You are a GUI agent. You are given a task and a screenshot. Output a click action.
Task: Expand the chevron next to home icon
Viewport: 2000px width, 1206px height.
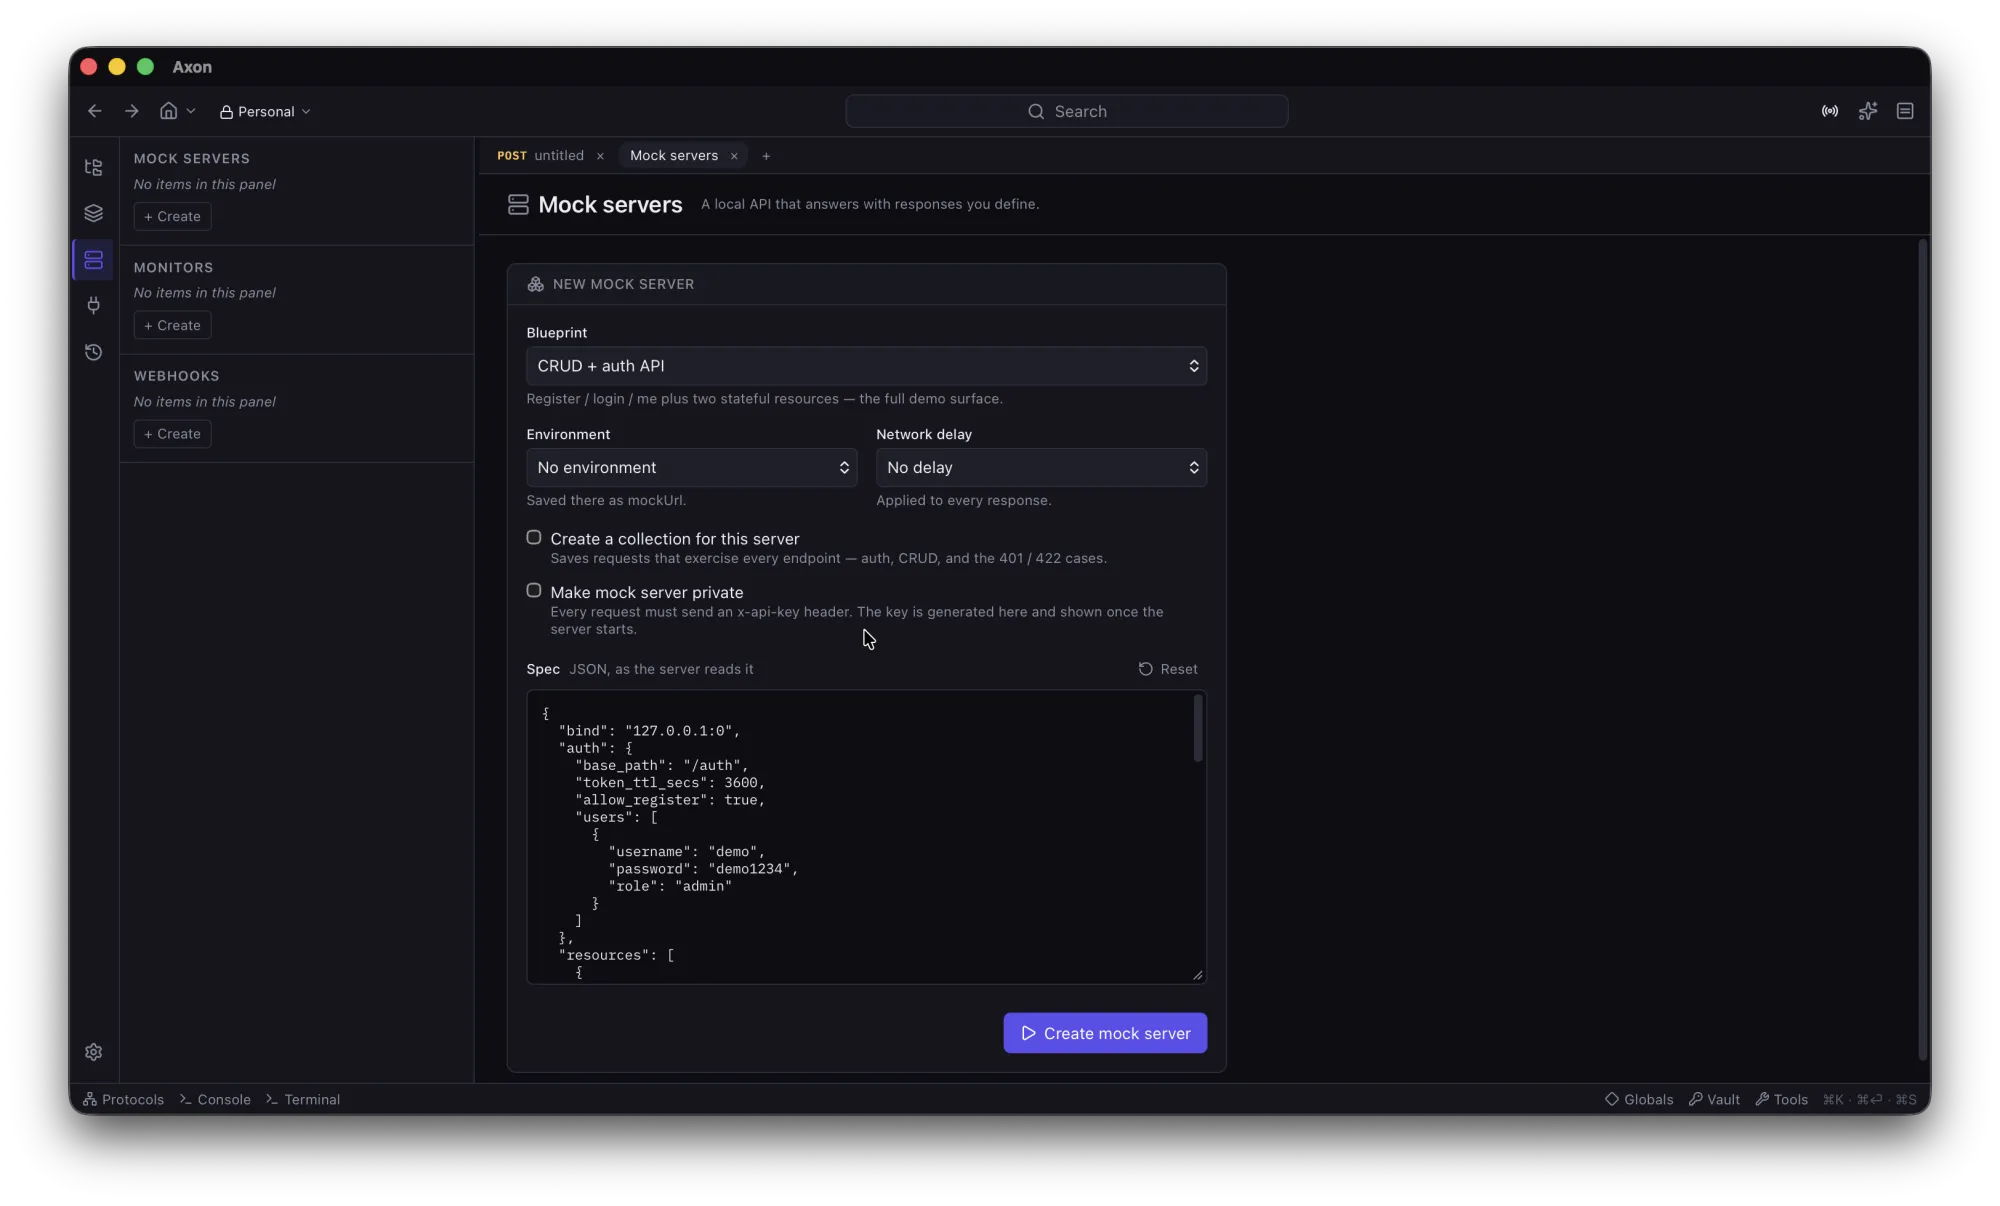[x=191, y=111]
